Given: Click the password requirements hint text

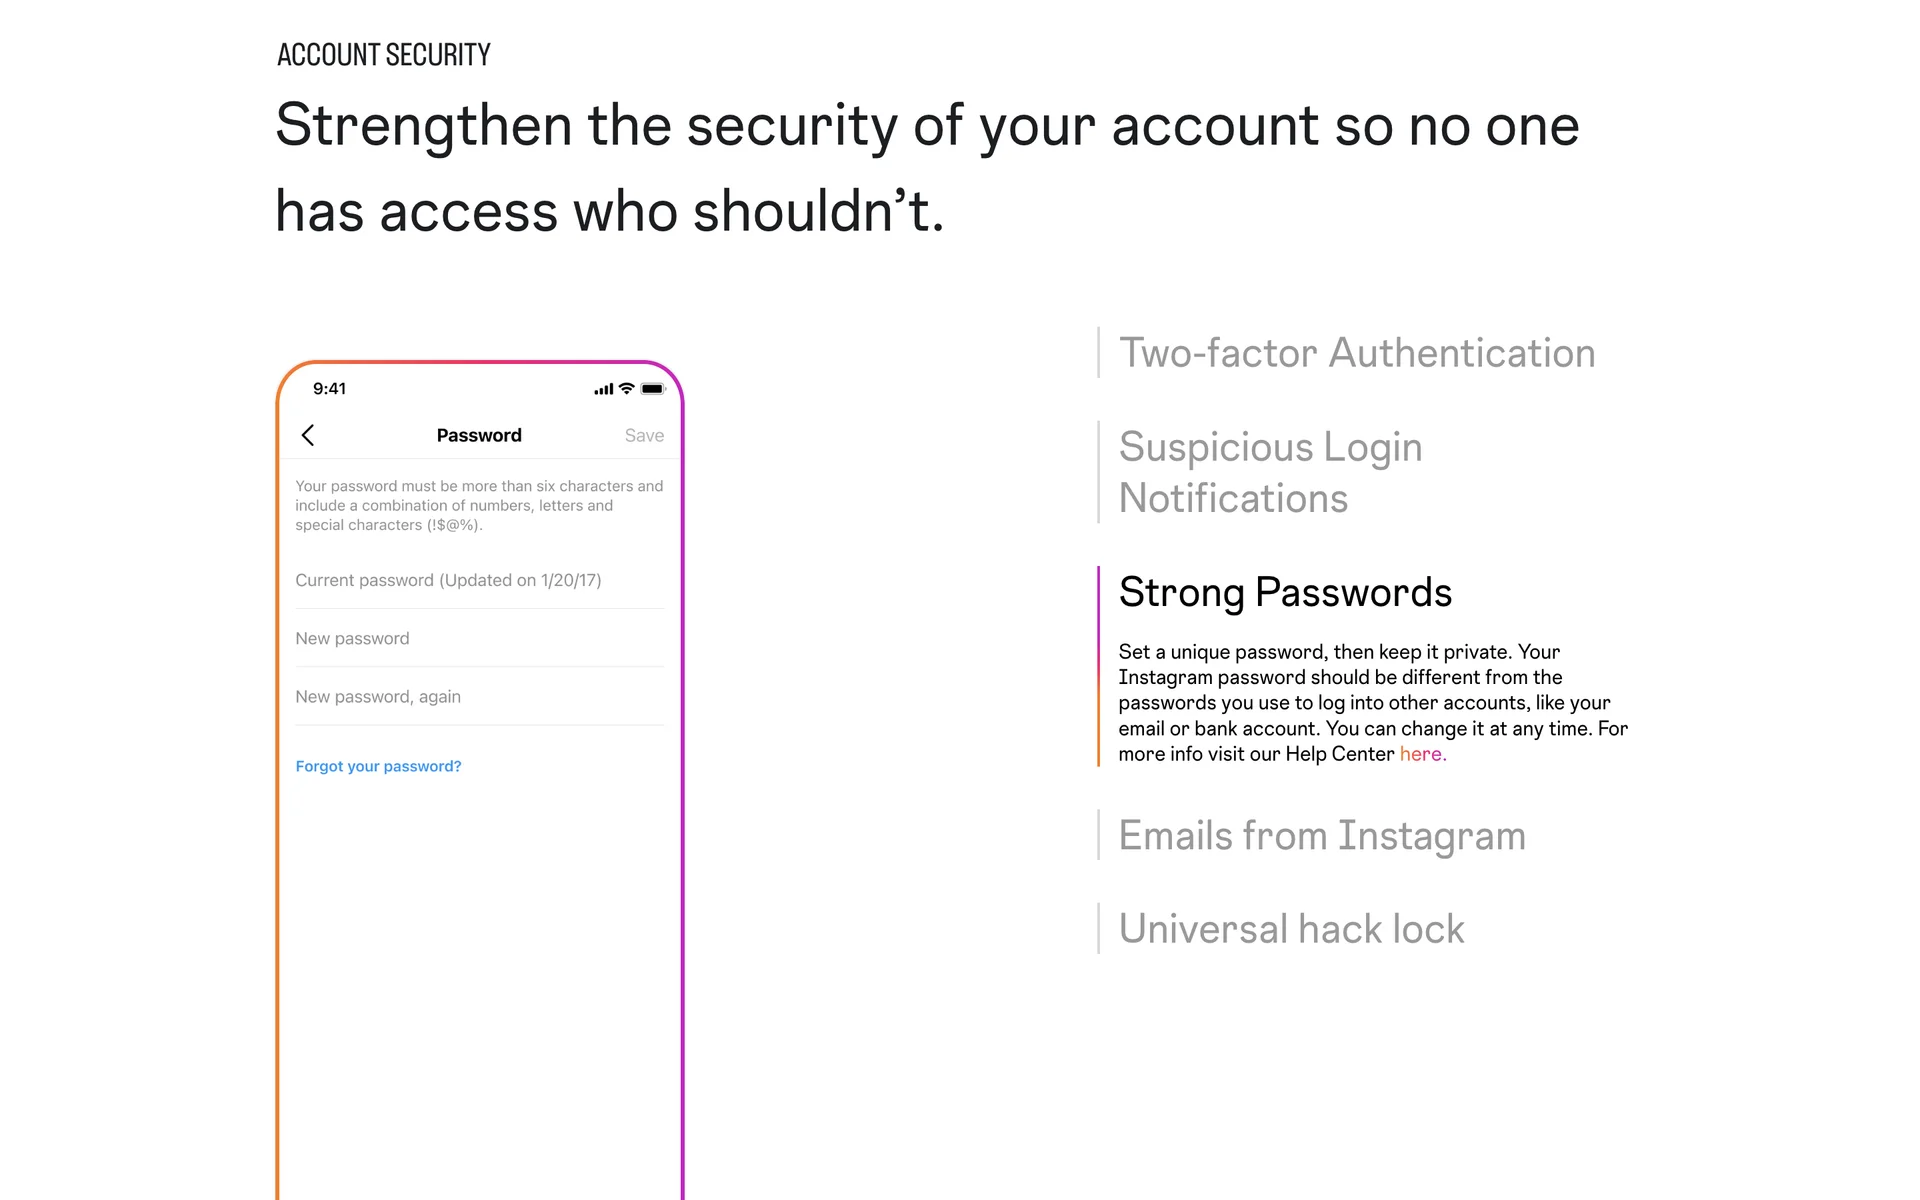Looking at the screenshot, I should coord(479,505).
